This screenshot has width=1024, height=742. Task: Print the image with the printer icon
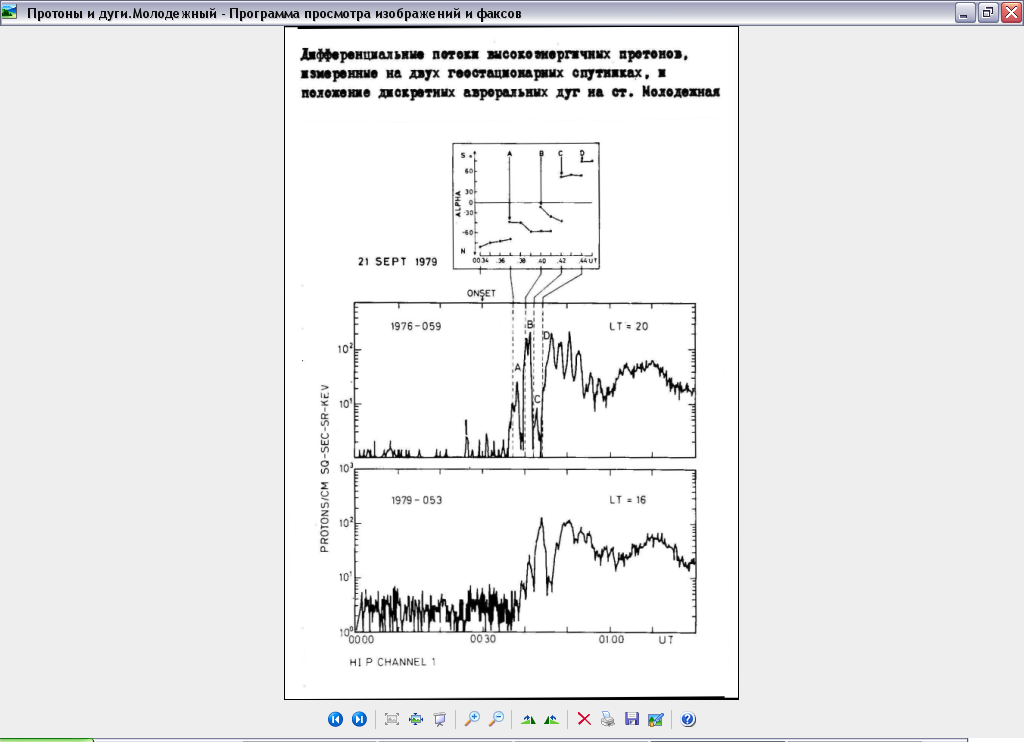[608, 719]
